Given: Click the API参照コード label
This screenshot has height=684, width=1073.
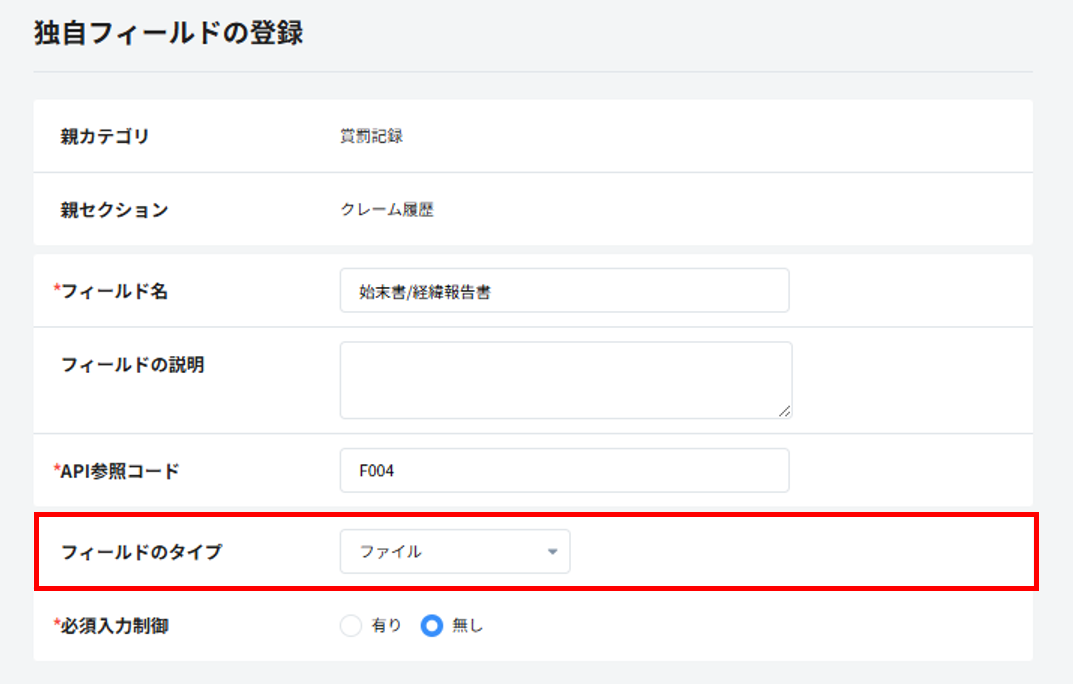Looking at the screenshot, I should (120, 471).
